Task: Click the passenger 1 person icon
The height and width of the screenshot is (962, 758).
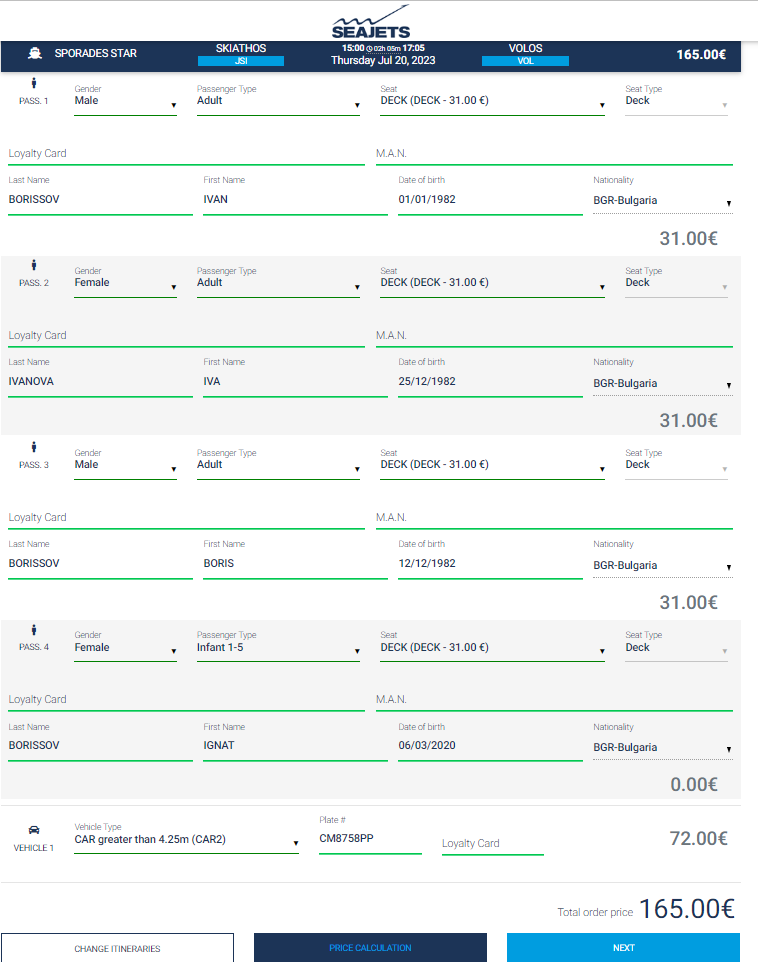Action: tap(34, 84)
